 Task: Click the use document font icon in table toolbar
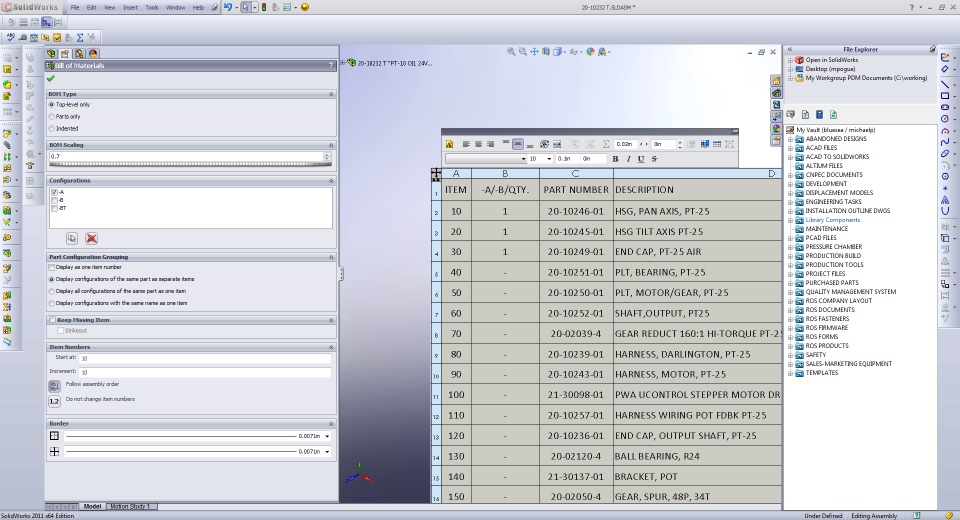pos(449,145)
